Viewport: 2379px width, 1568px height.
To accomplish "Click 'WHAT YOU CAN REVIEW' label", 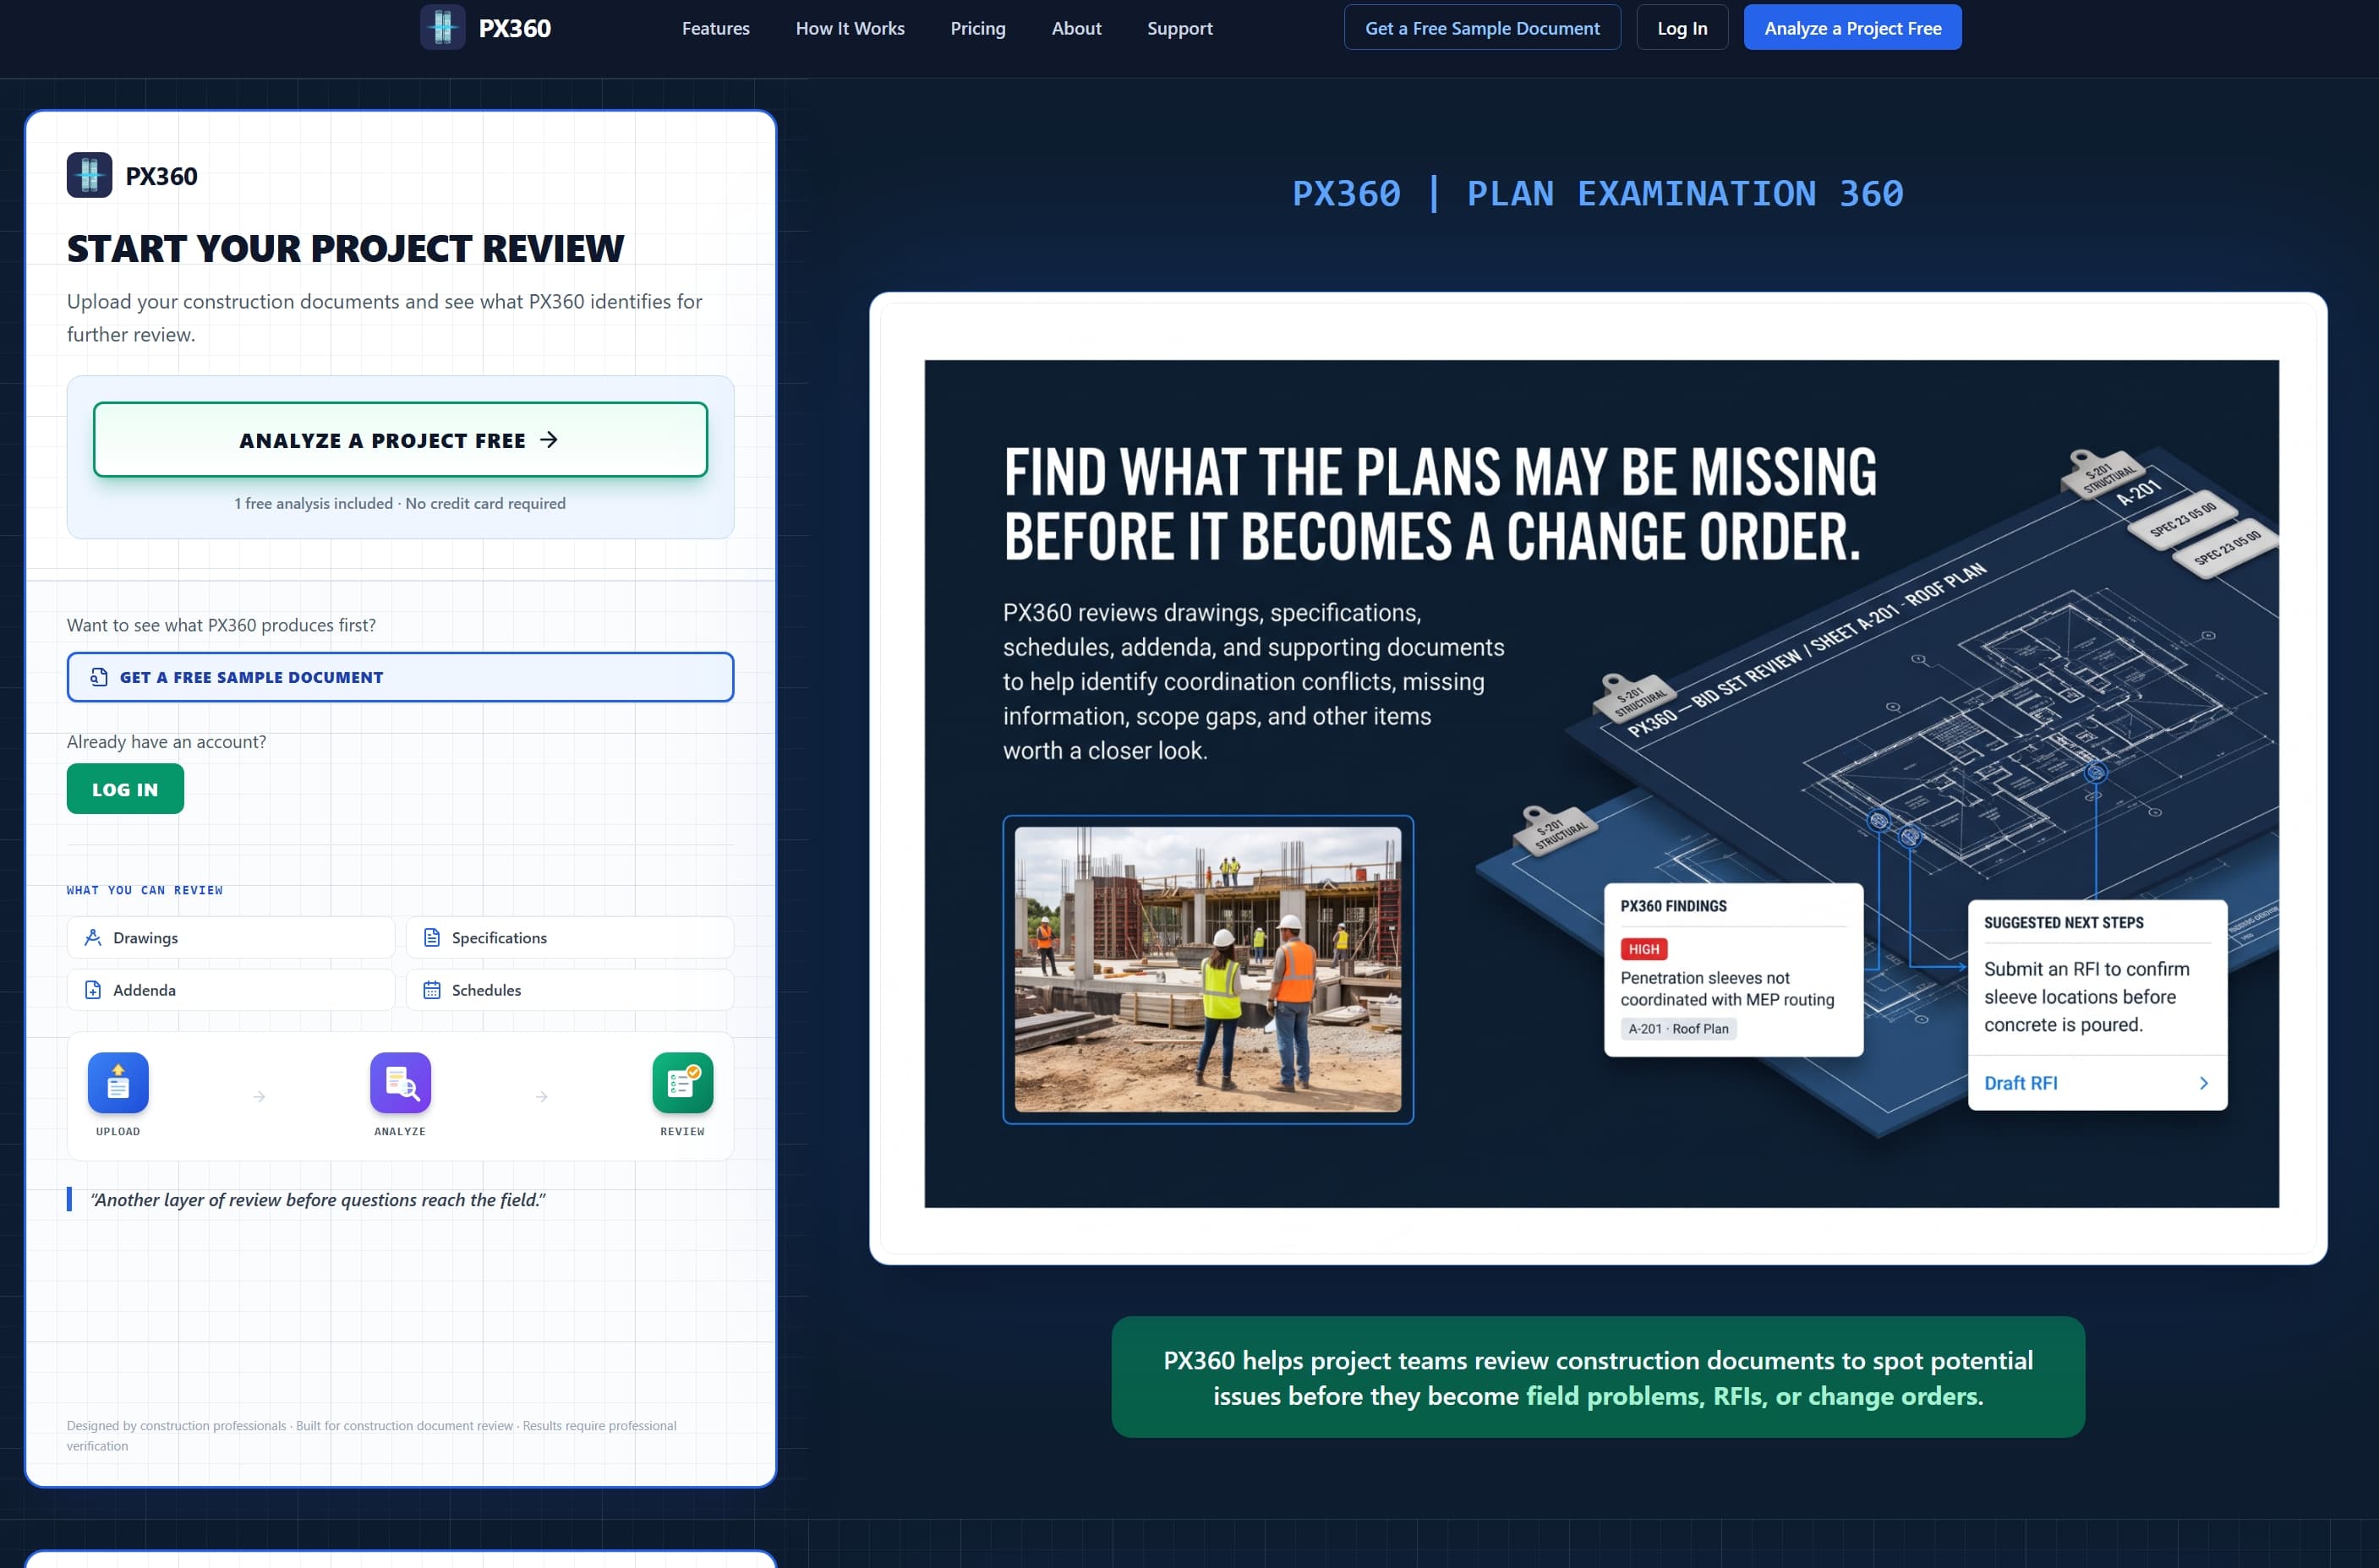I will (x=145, y=890).
